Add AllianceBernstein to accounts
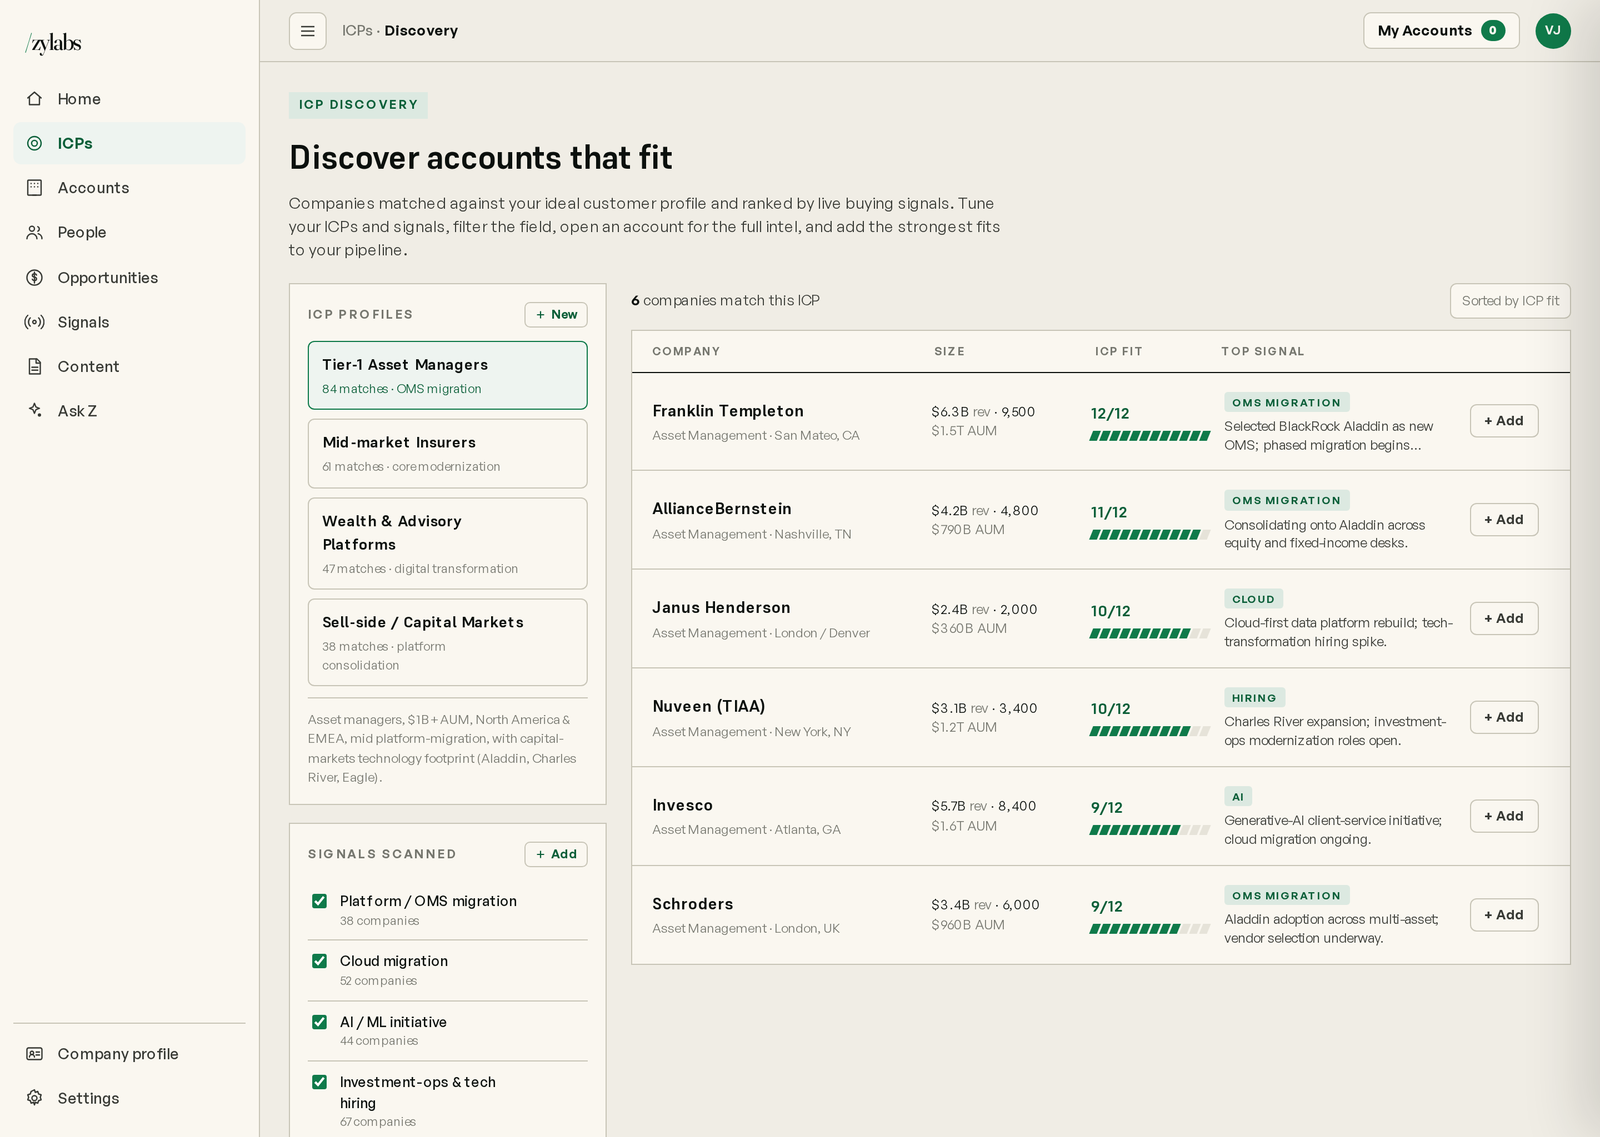The height and width of the screenshot is (1137, 1600). pyautogui.click(x=1504, y=520)
